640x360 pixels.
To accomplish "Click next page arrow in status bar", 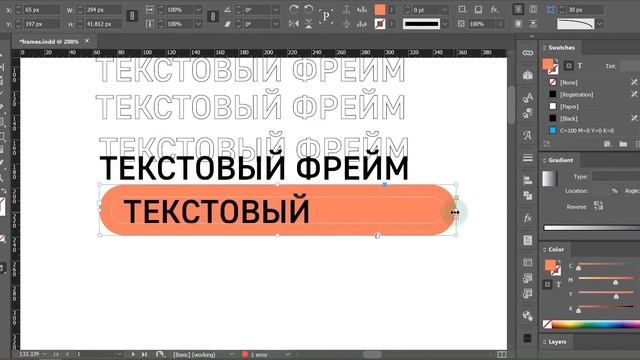I will tap(133, 354).
